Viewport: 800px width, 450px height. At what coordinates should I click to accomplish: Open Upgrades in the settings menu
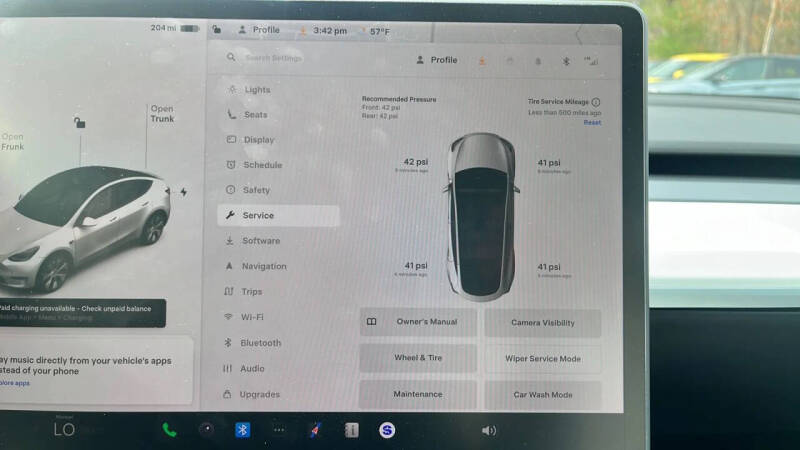(259, 394)
